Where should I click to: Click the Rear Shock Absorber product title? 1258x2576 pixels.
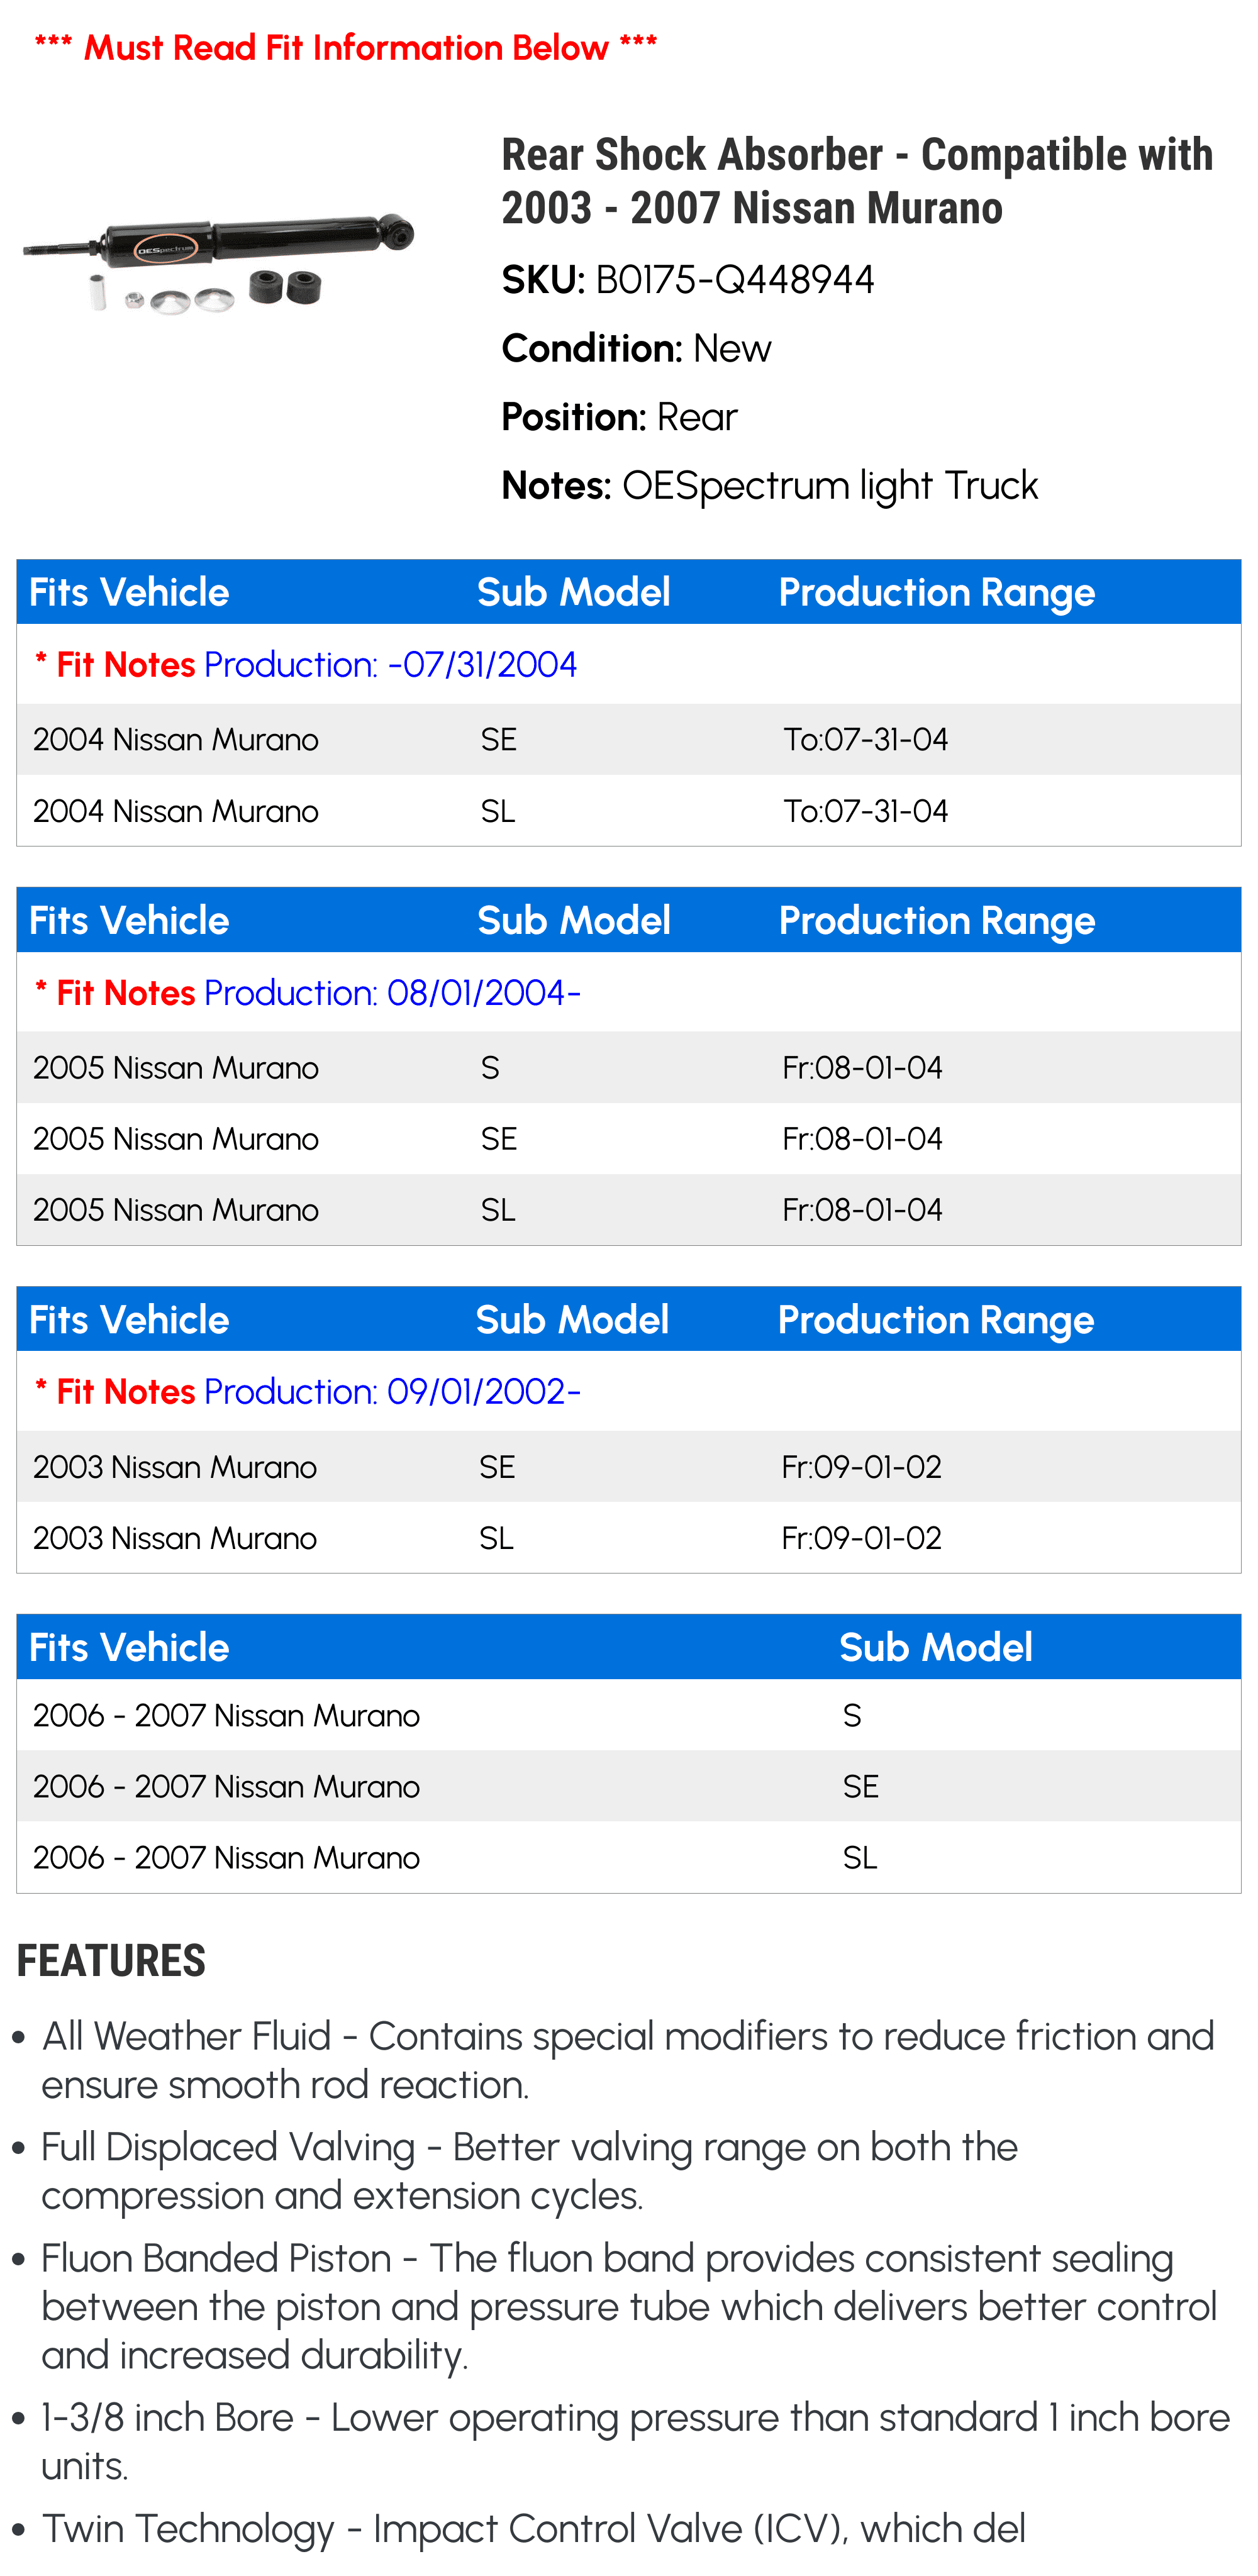(x=856, y=181)
